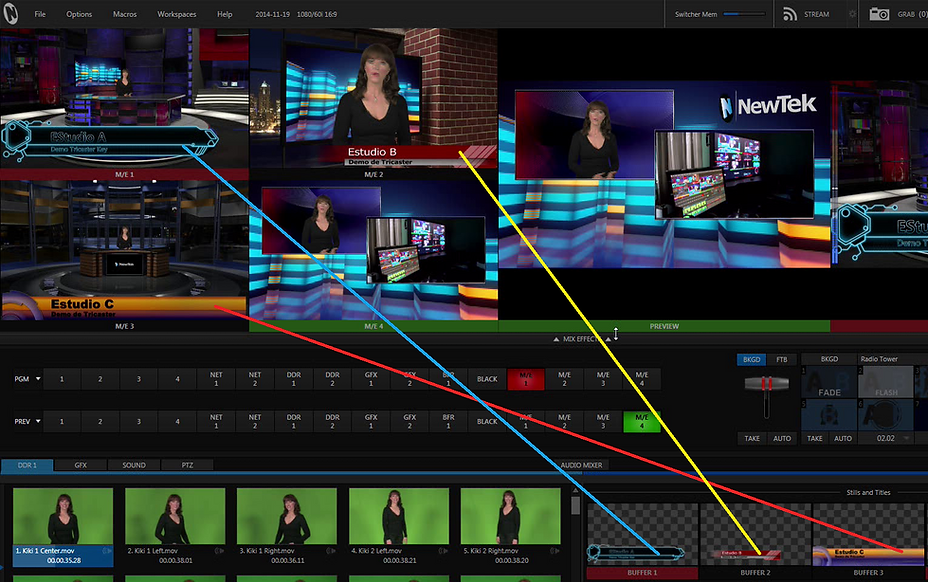Collapse Mix Effects left arrow icon
The image size is (928, 582).
tap(556, 339)
